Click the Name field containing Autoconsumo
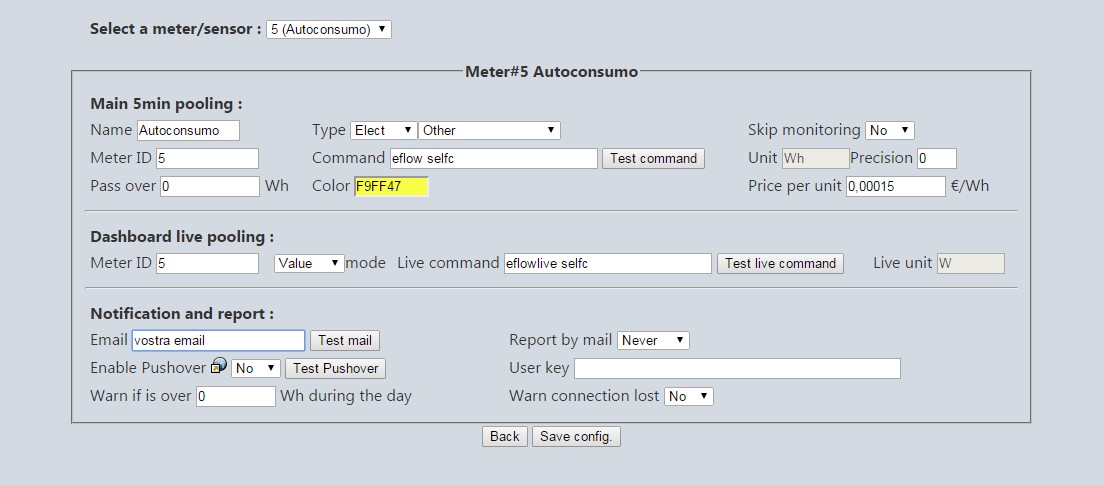Viewport: 1104px width, 485px height. [x=188, y=130]
